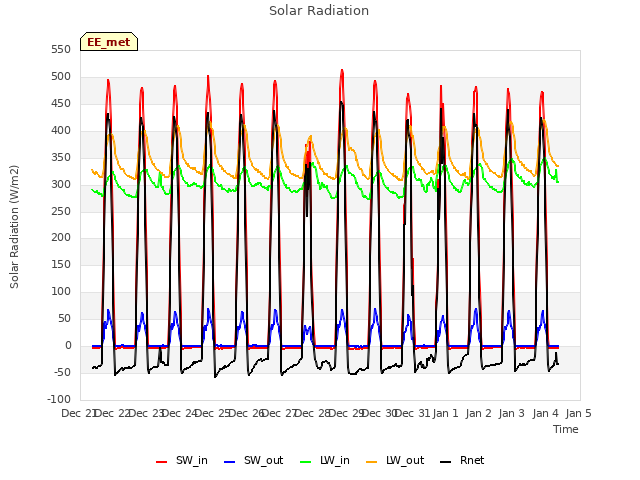Image resolution: width=640 pixels, height=480 pixels.
Task: Click the 550 y-axis tick label
Action: coord(61,49)
